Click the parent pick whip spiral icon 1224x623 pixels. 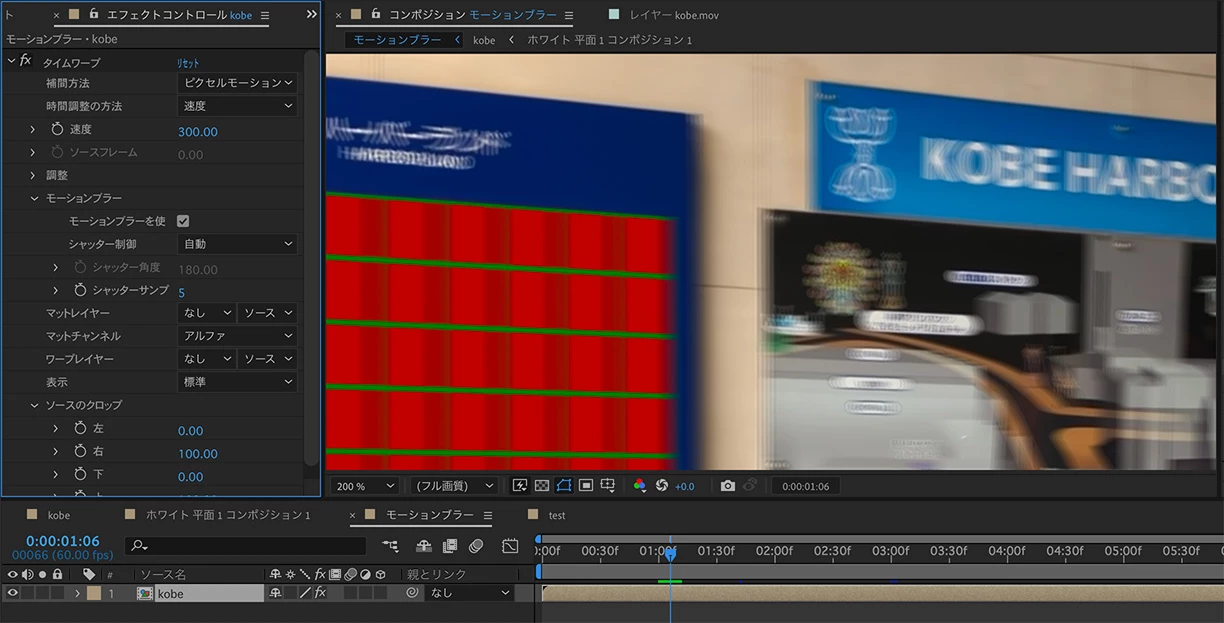(411, 593)
